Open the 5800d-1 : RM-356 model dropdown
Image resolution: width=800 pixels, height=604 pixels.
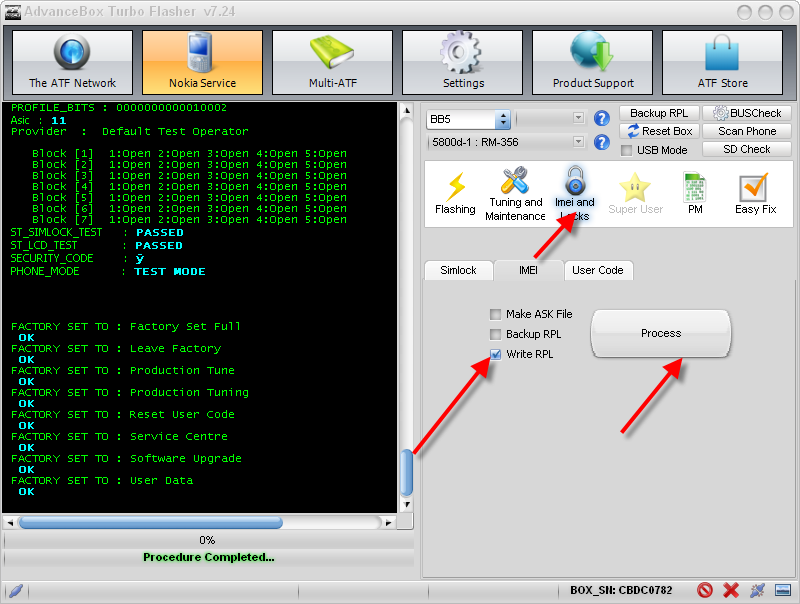click(578, 141)
